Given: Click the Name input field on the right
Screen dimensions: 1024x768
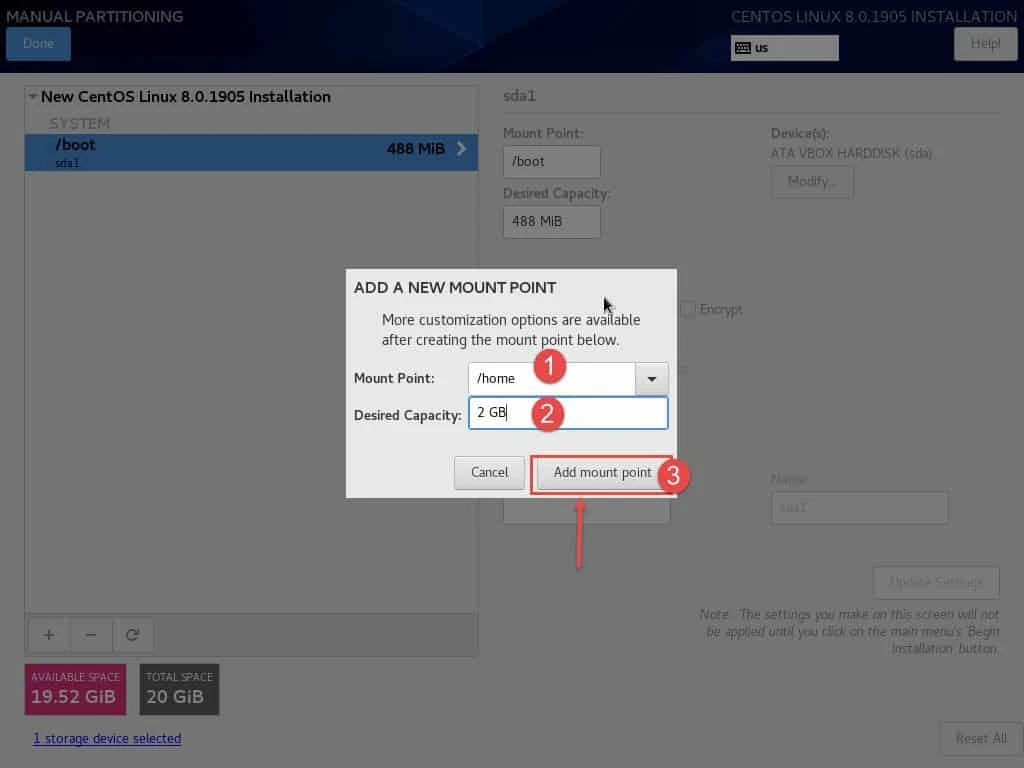Looking at the screenshot, I should click(859, 508).
